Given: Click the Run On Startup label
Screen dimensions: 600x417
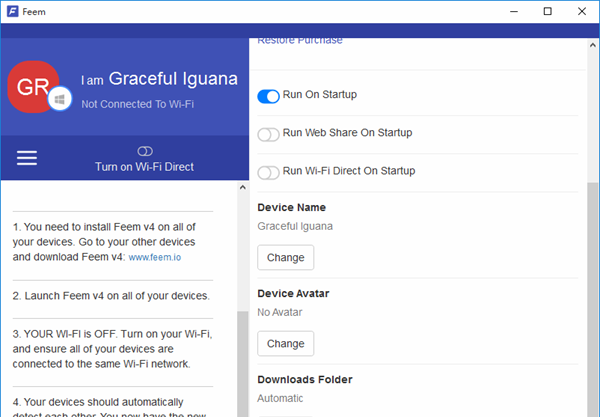Looking at the screenshot, I should point(320,94).
